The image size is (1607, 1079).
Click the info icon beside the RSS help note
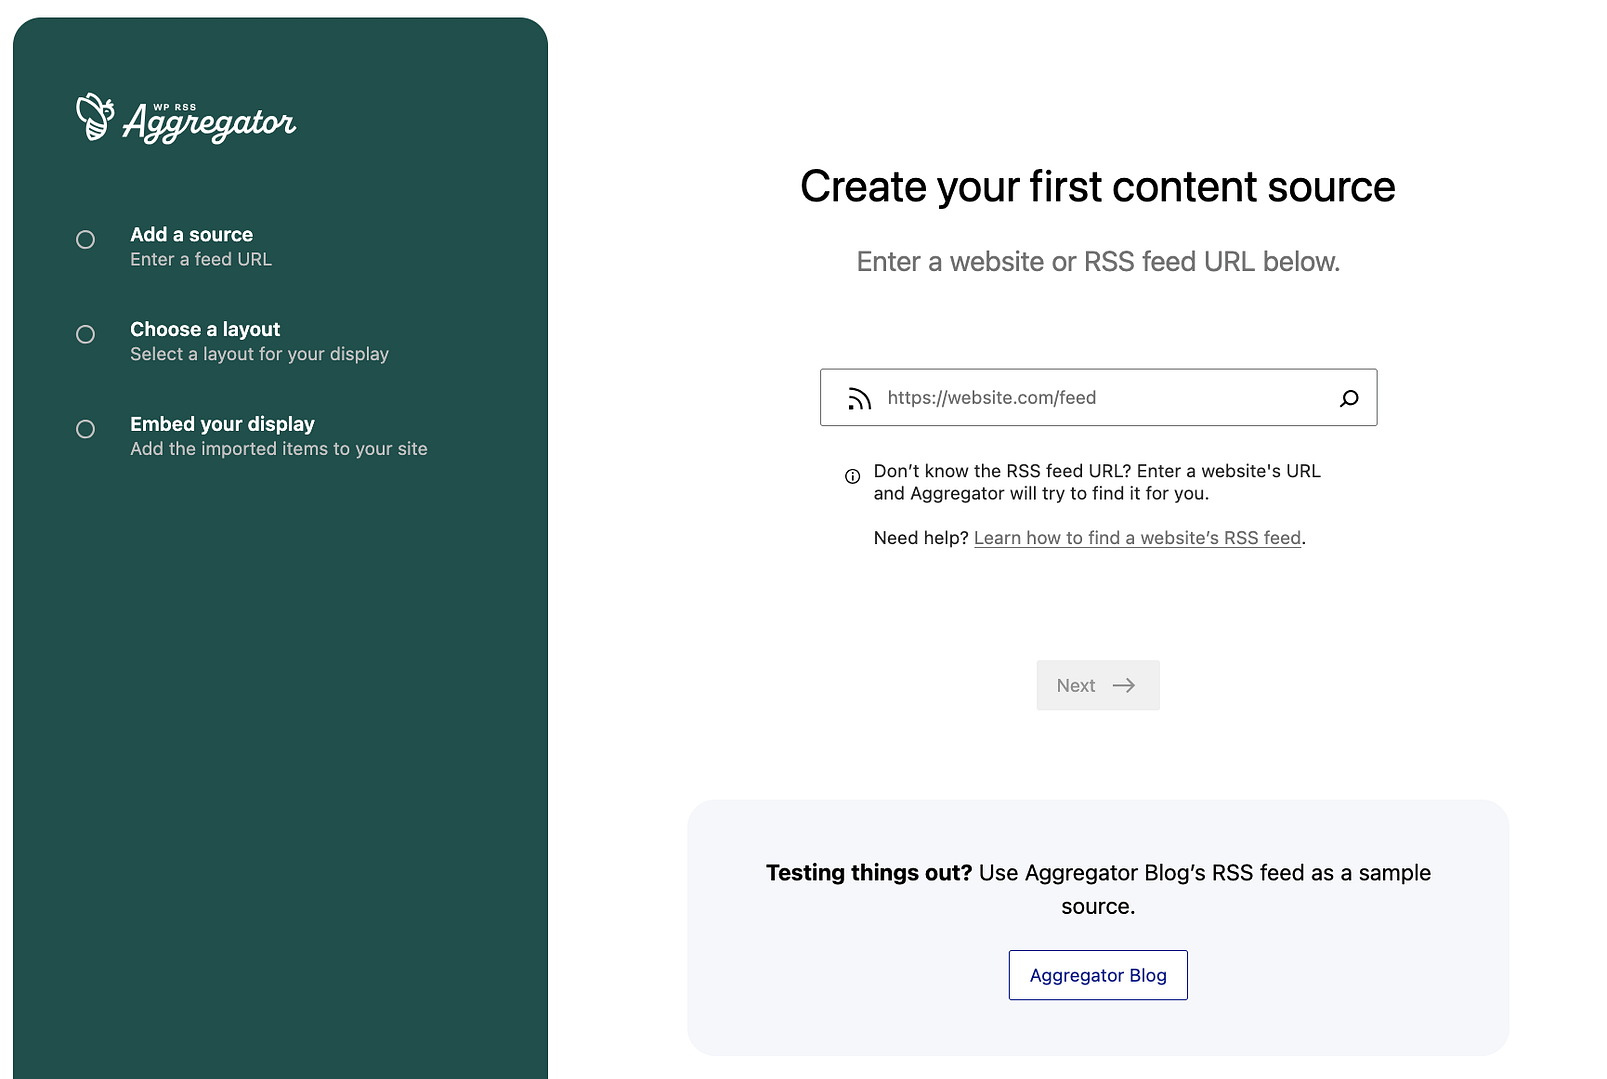tap(852, 476)
